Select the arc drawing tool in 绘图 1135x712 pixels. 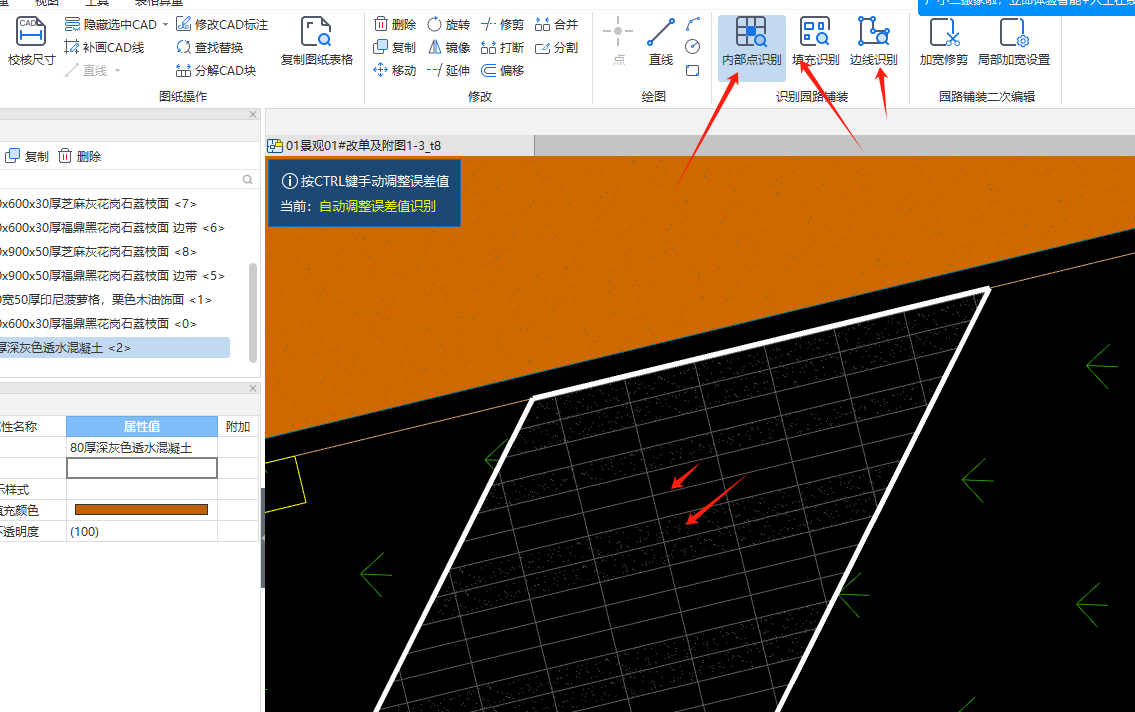point(693,25)
